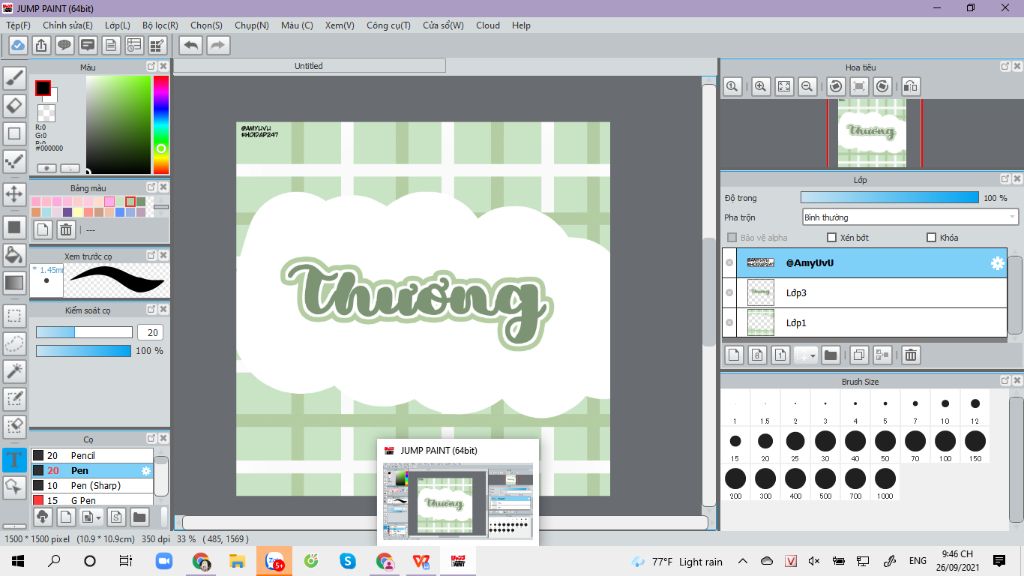Image resolution: width=1024 pixels, height=576 pixels.
Task: Open the add brush dropdown in the Cọ panel
Action: click(99, 518)
